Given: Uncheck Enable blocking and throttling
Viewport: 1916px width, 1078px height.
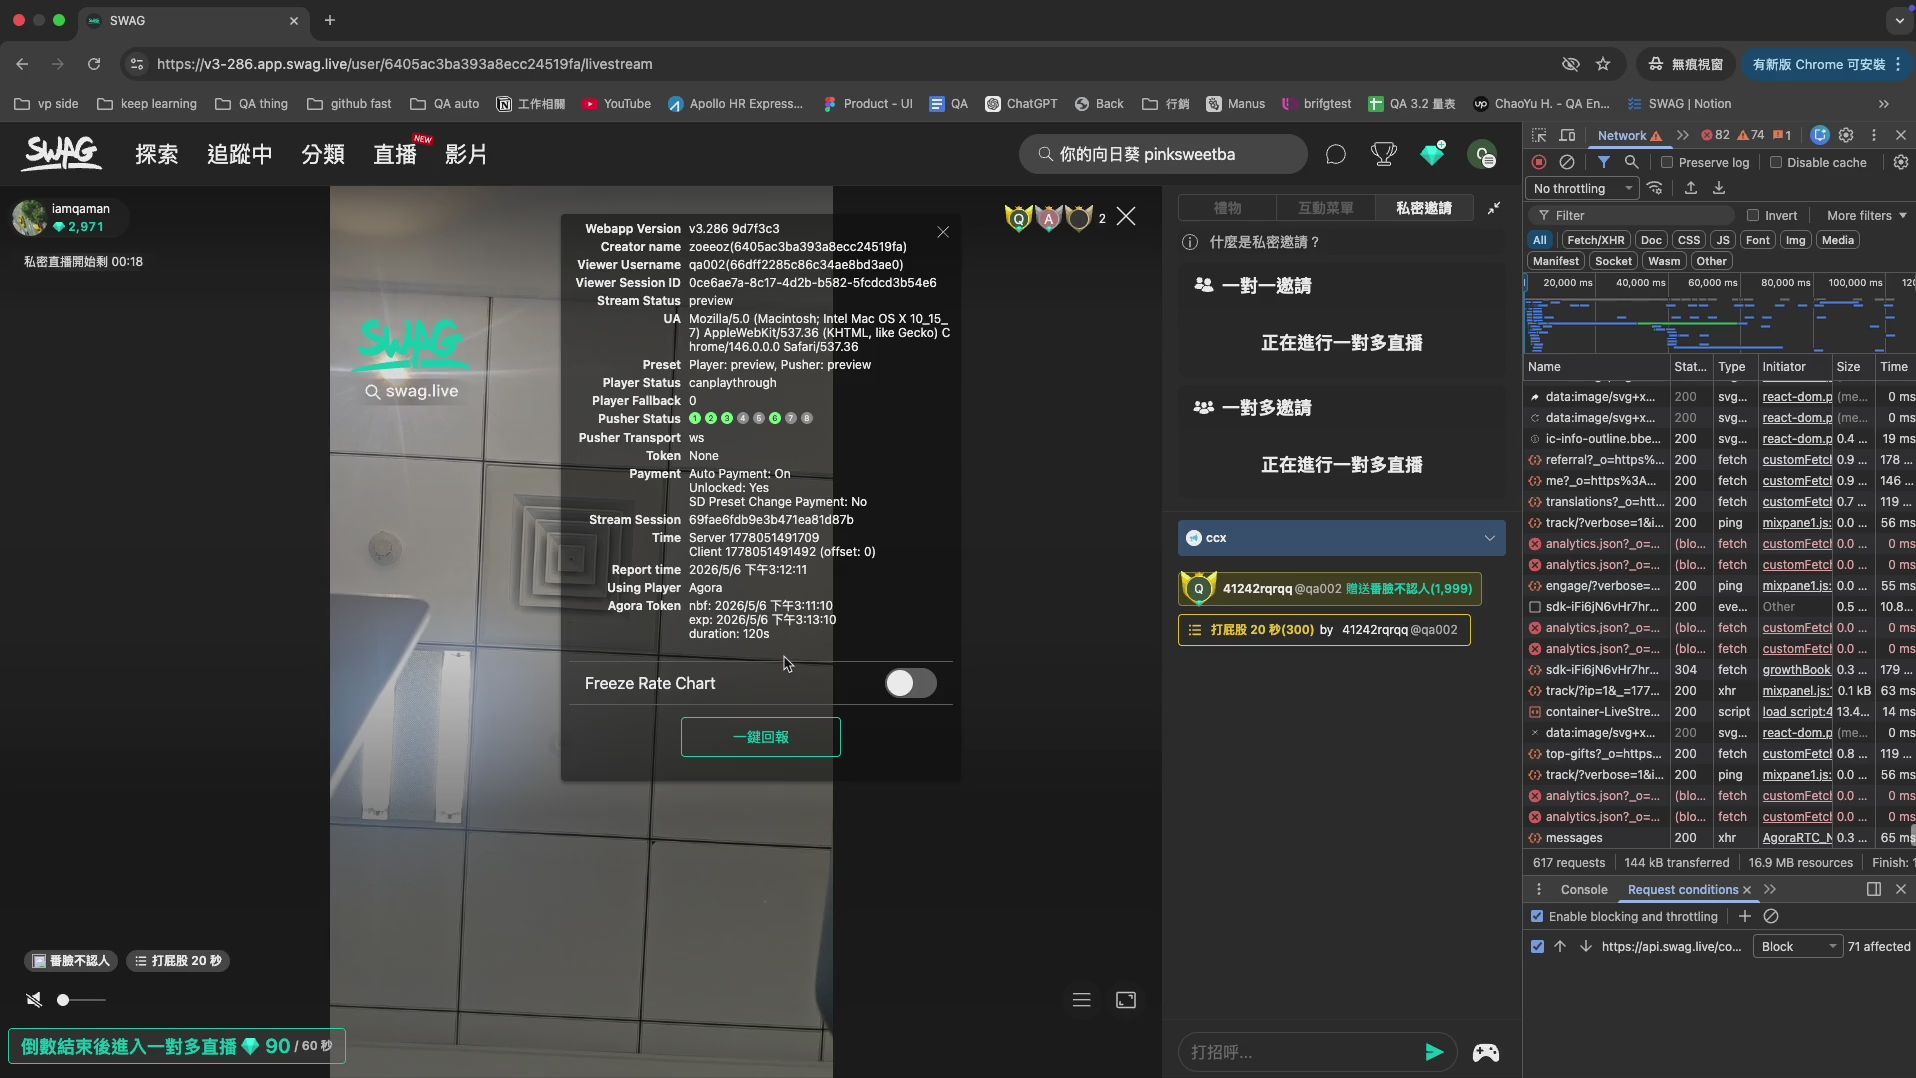Looking at the screenshot, I should click(x=1537, y=916).
